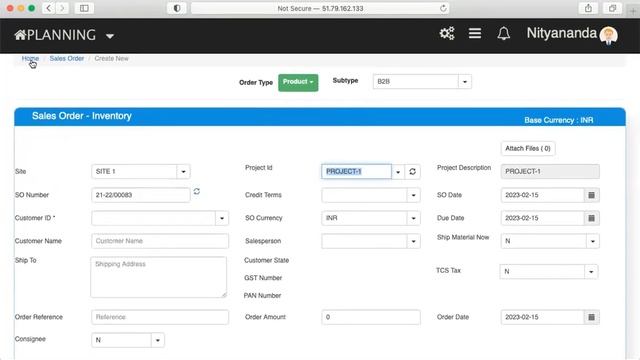
Task: Click the Sales Order - Inventory heading
Action: click(82, 116)
